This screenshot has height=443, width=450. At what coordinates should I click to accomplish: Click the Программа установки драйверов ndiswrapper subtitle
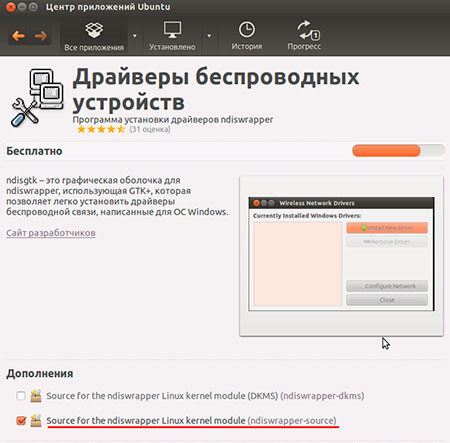tap(173, 119)
